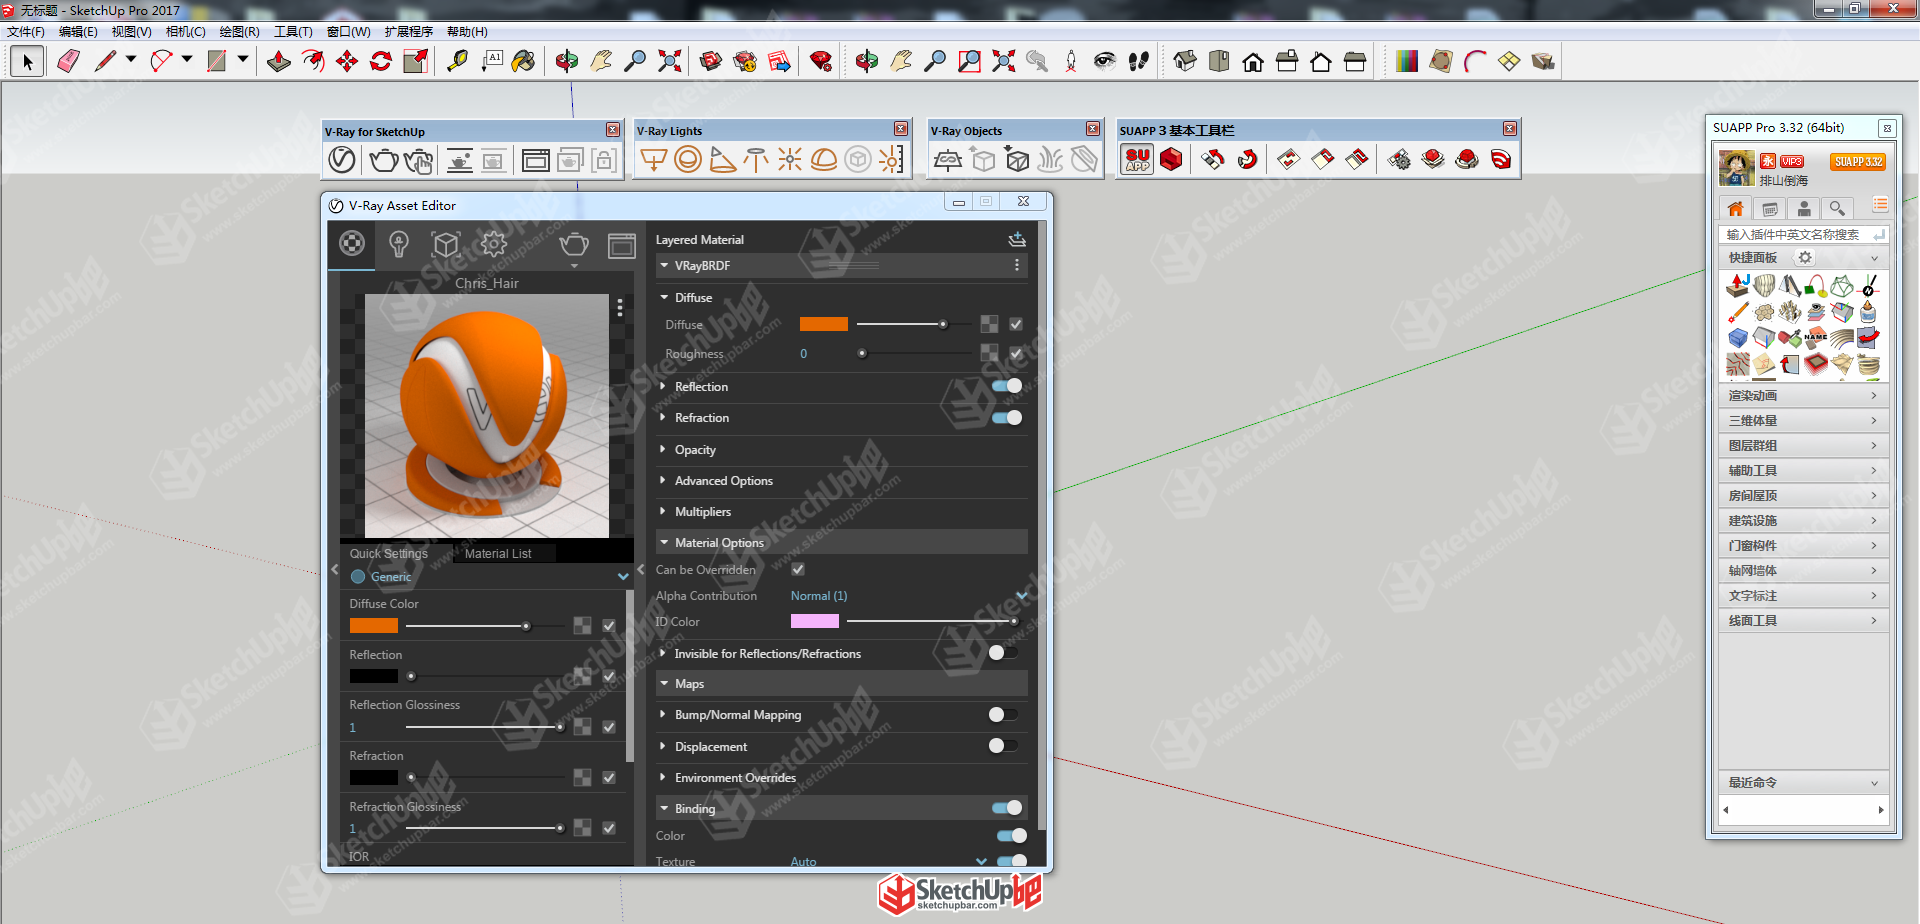The width and height of the screenshot is (1920, 924).
Task: Enable Displacement toggle
Action: tap(1003, 746)
